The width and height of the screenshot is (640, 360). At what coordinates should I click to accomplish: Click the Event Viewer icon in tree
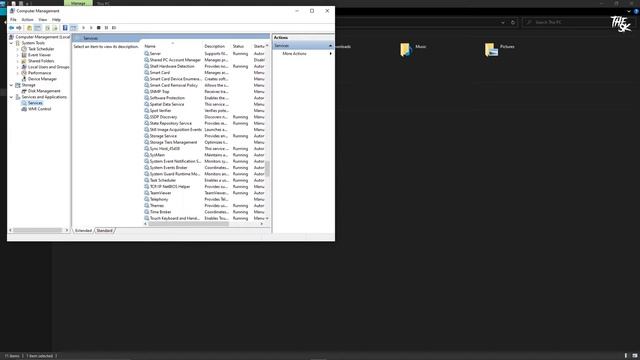coord(24,55)
